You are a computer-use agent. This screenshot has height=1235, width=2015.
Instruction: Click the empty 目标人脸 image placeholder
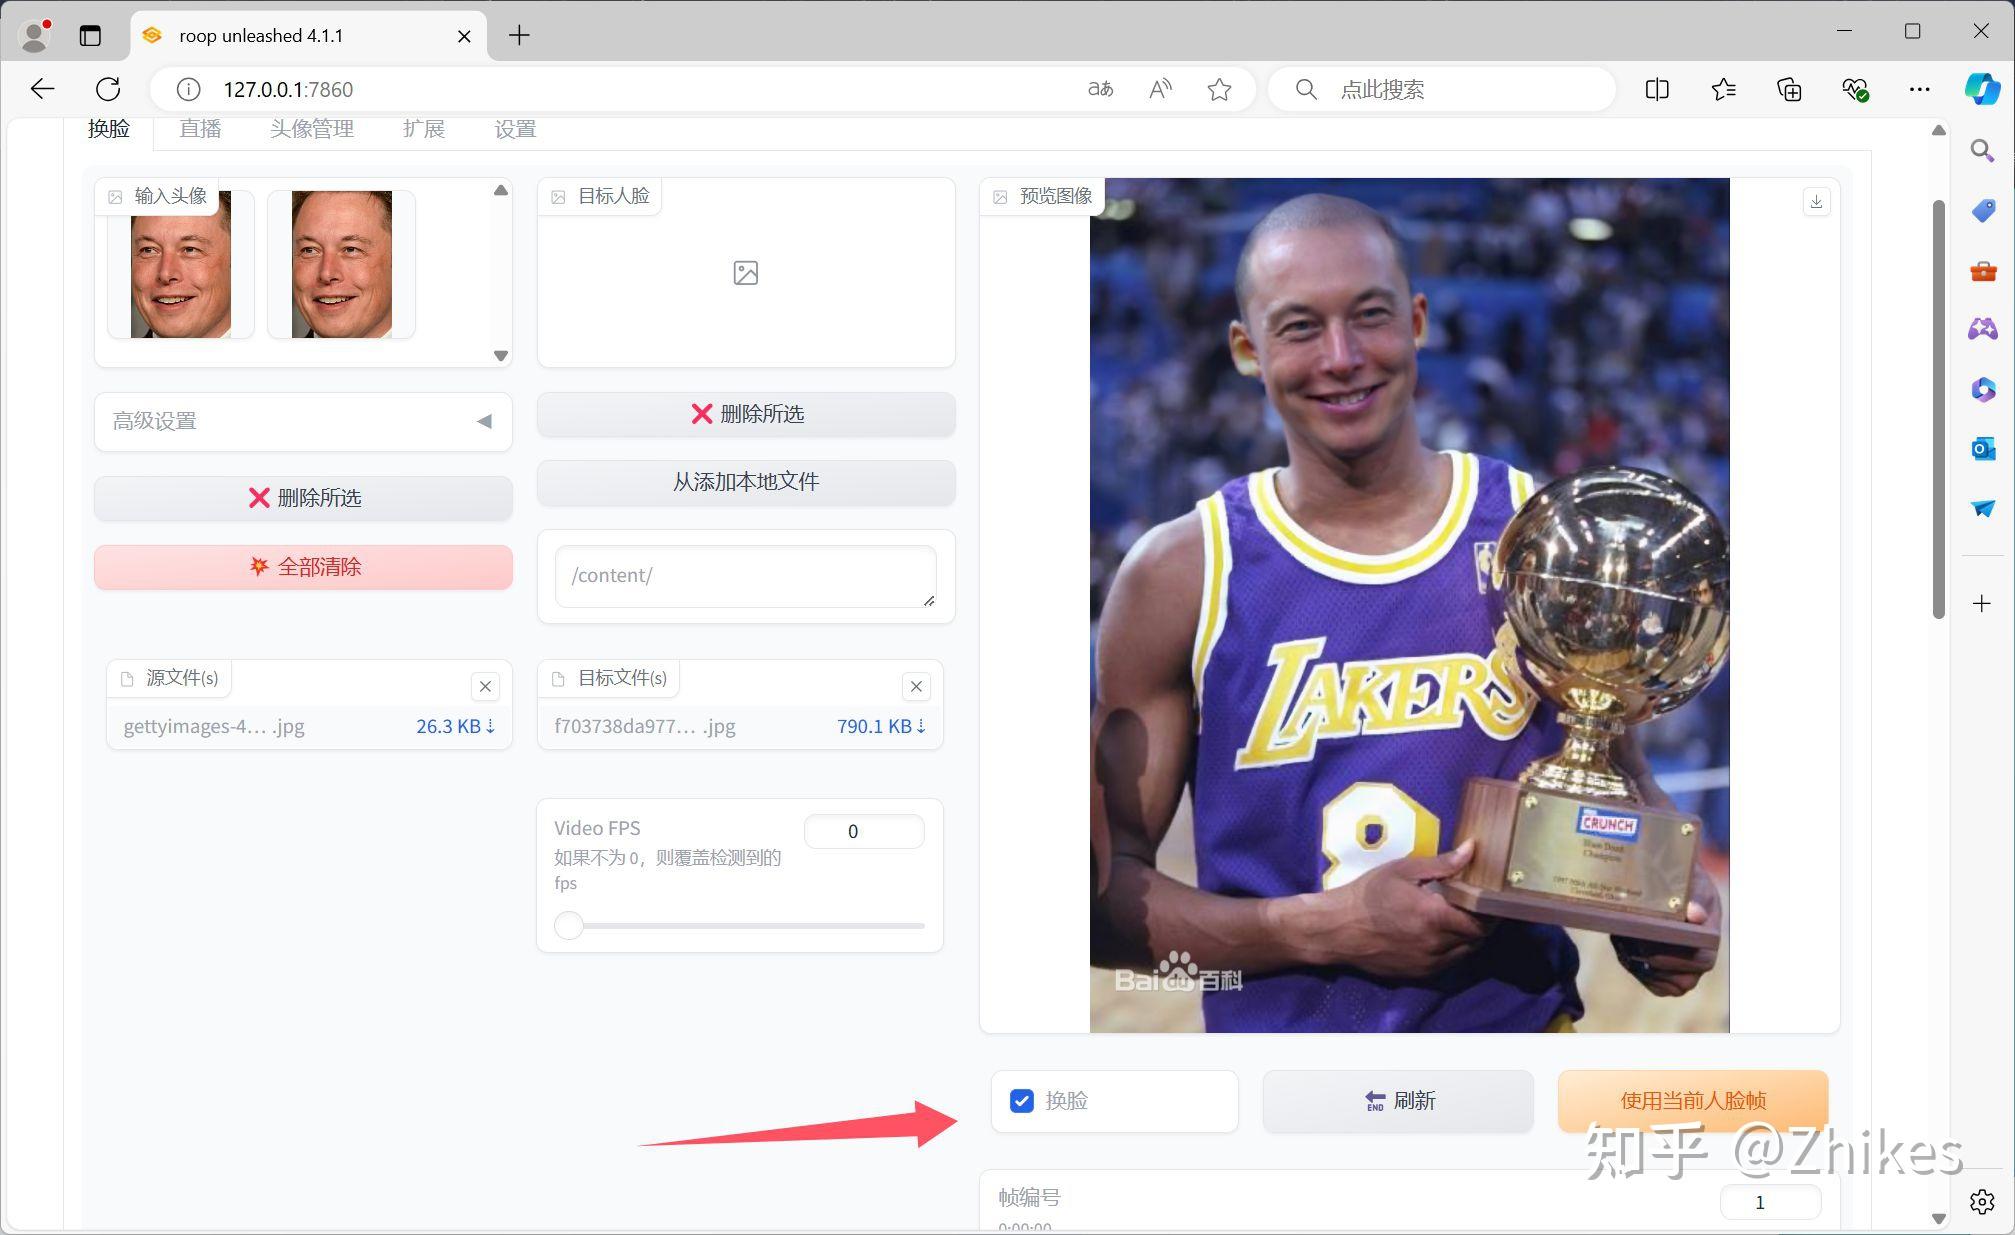pyautogui.click(x=746, y=273)
